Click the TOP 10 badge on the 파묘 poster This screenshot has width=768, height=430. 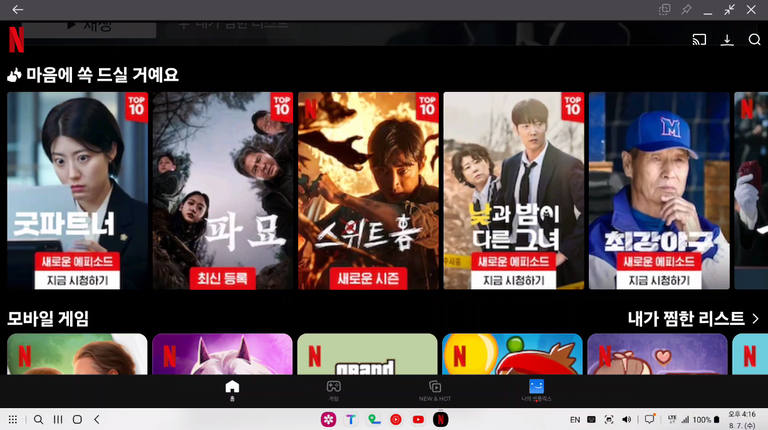click(x=282, y=106)
